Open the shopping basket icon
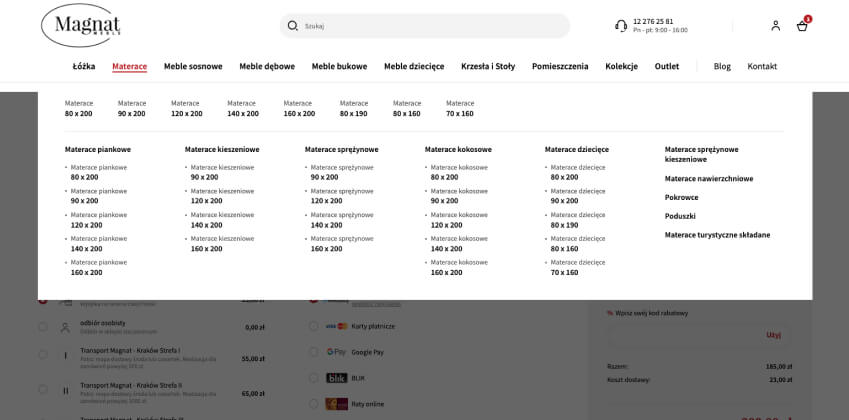This screenshot has width=849, height=420. click(x=802, y=26)
